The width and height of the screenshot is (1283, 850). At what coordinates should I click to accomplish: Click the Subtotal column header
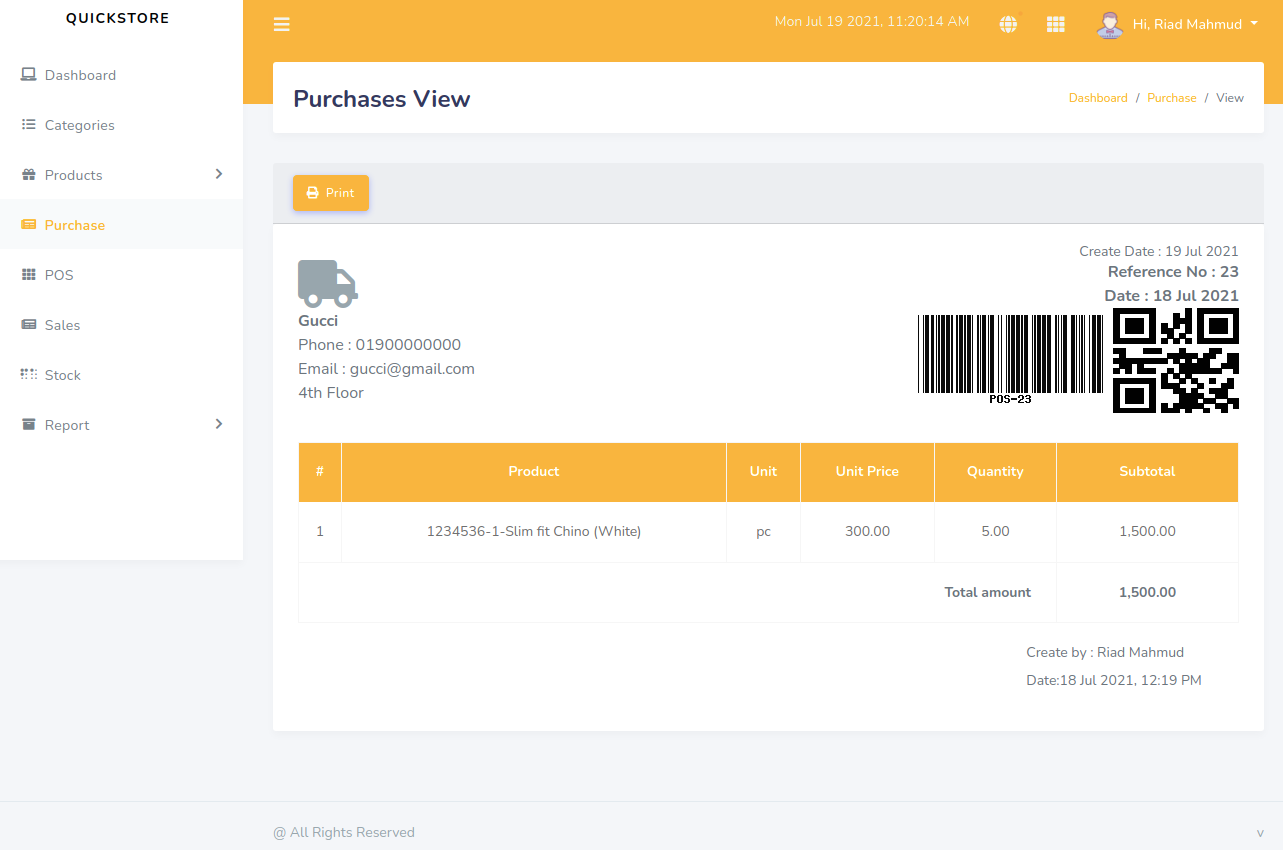(1147, 471)
